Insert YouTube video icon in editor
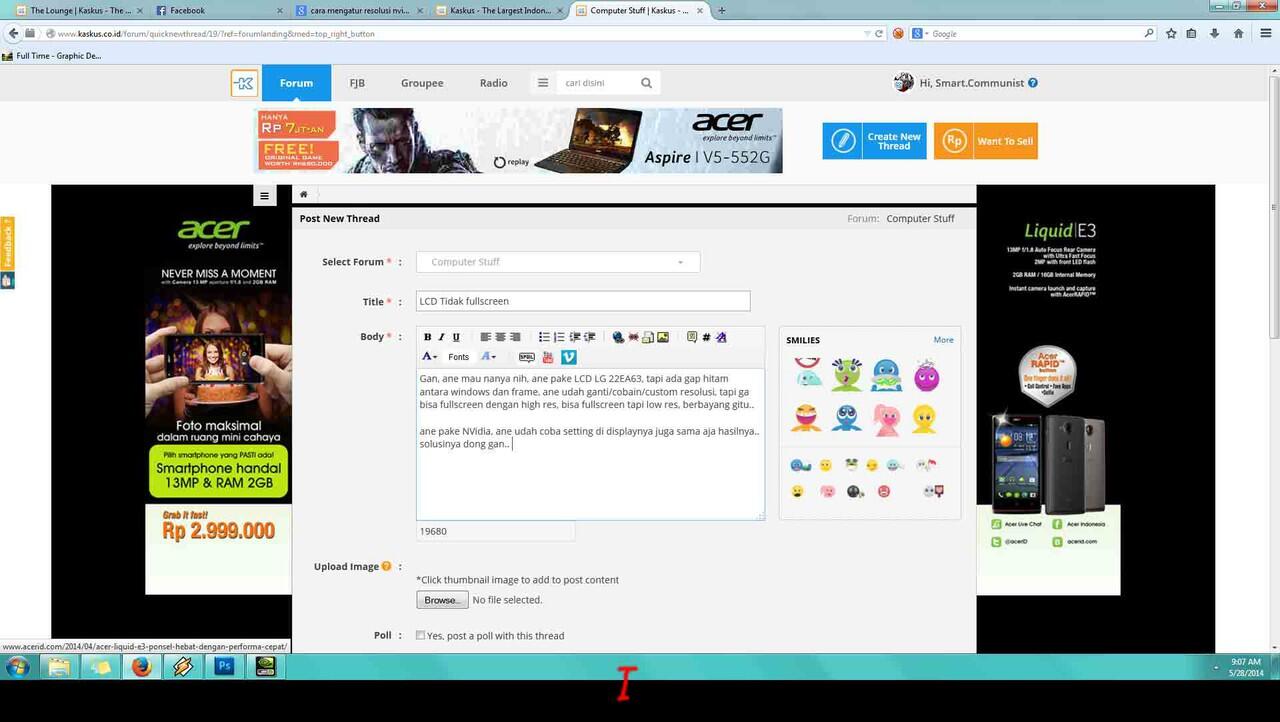The image size is (1280, 722). (x=548, y=357)
